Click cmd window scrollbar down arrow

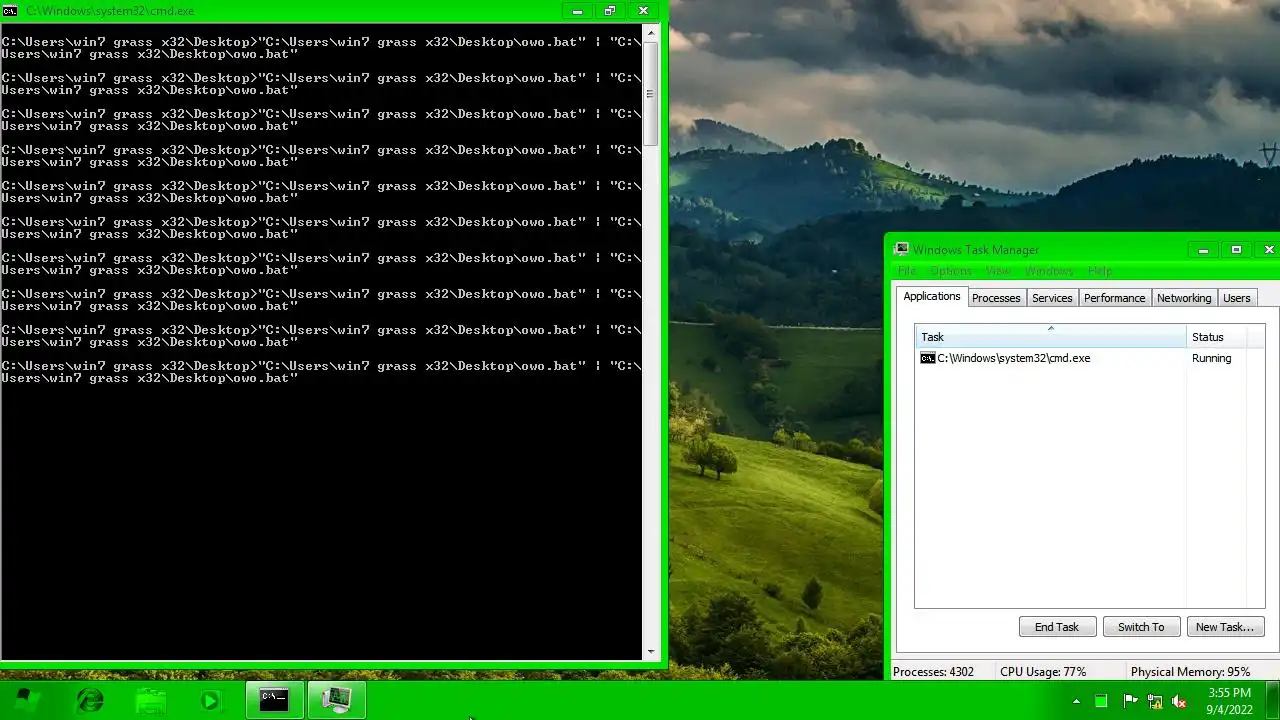651,651
